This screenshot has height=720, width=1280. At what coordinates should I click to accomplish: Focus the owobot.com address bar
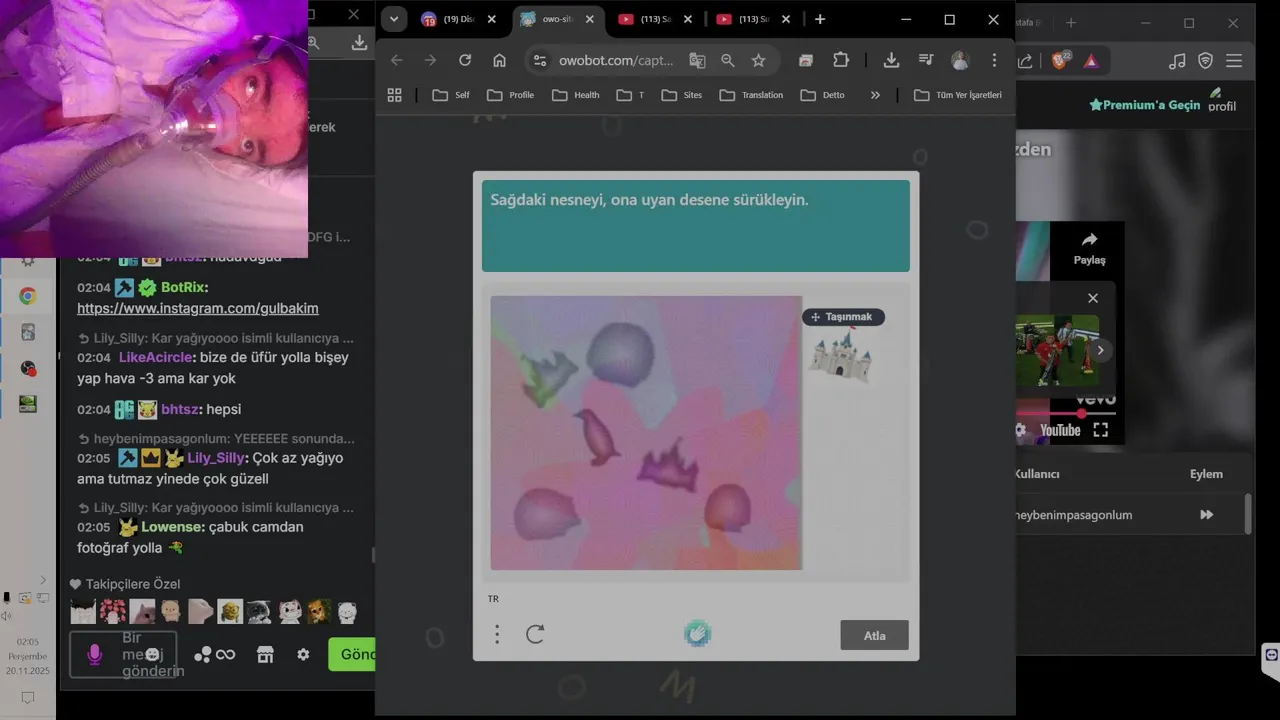click(616, 60)
